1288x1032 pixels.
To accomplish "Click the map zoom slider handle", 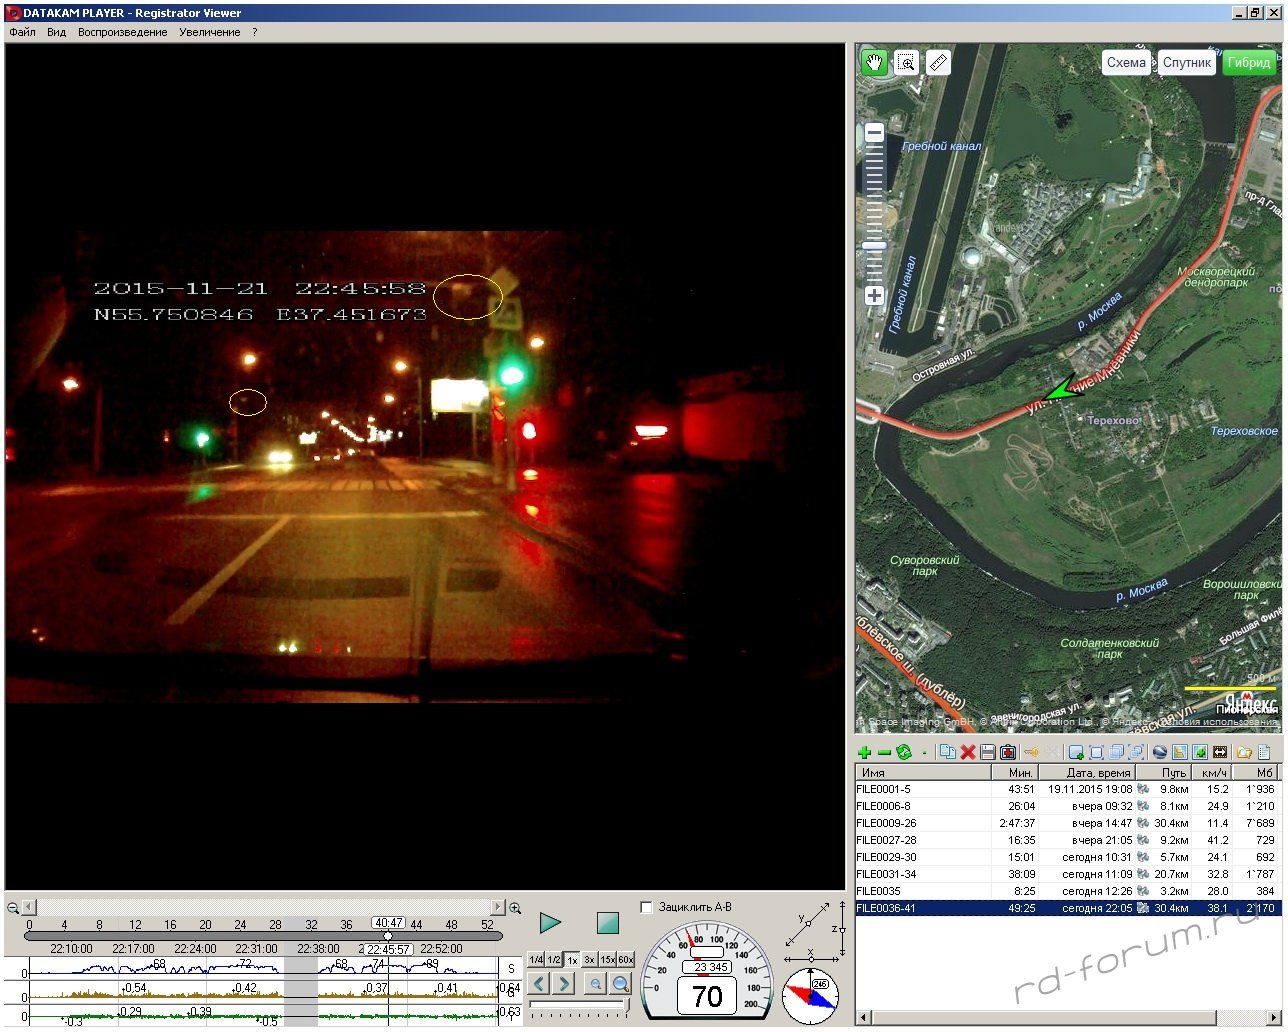I will pyautogui.click(x=874, y=245).
